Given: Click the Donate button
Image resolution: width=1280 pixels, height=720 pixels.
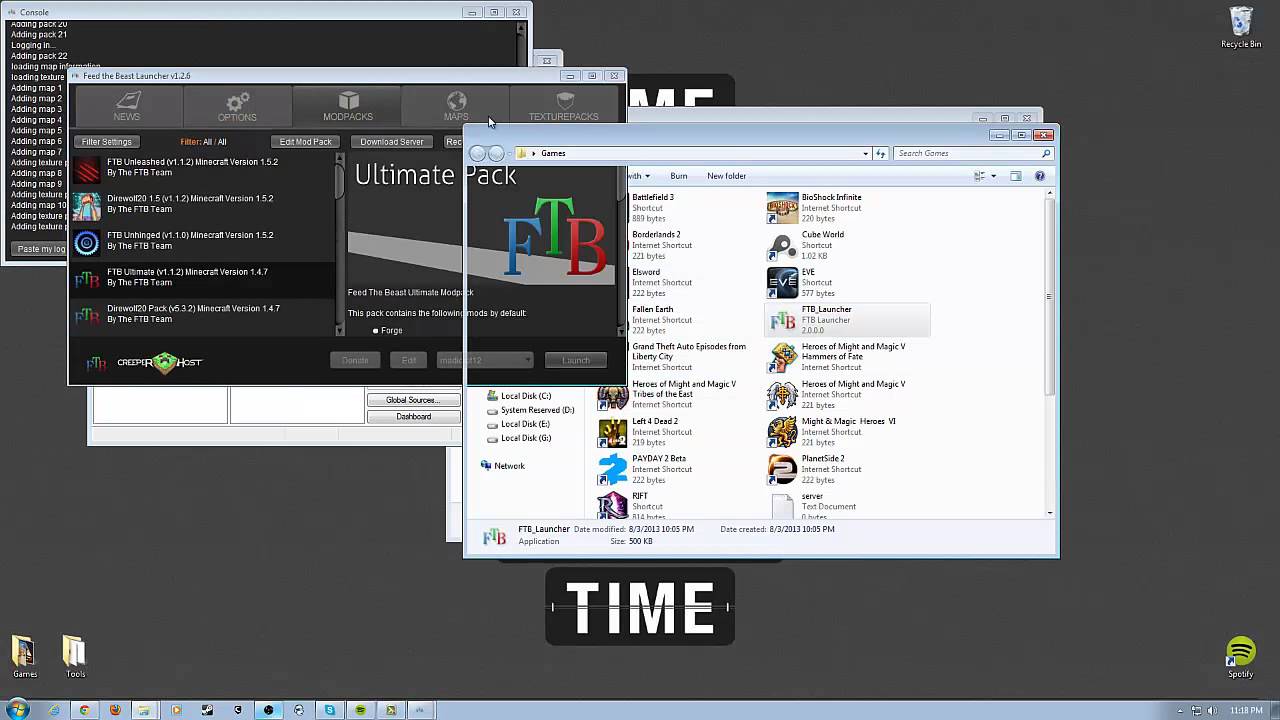Looking at the screenshot, I should pos(355,360).
